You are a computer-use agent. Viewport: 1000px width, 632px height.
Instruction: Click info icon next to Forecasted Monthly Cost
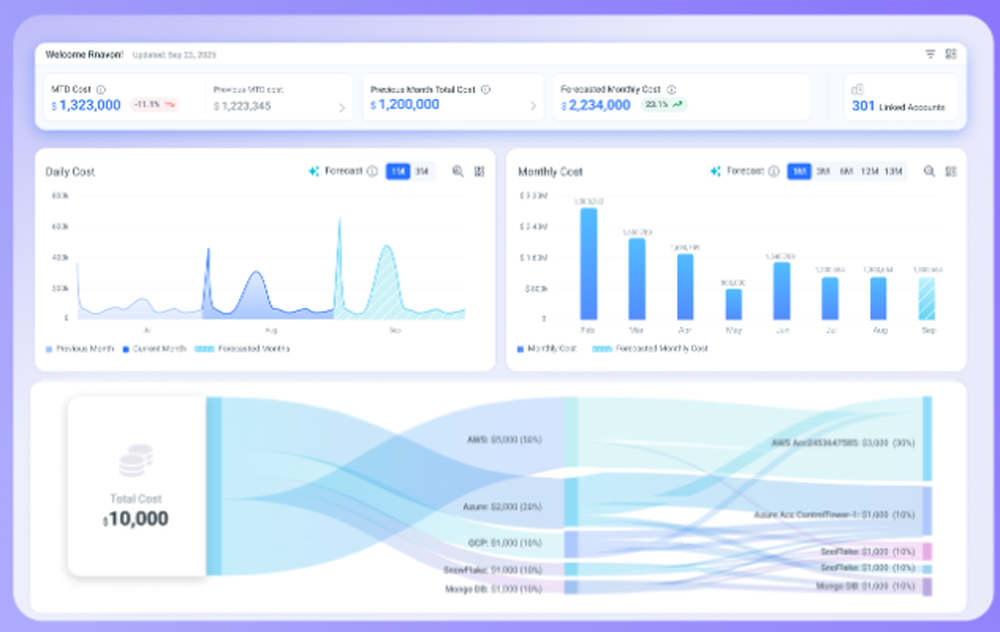(672, 90)
